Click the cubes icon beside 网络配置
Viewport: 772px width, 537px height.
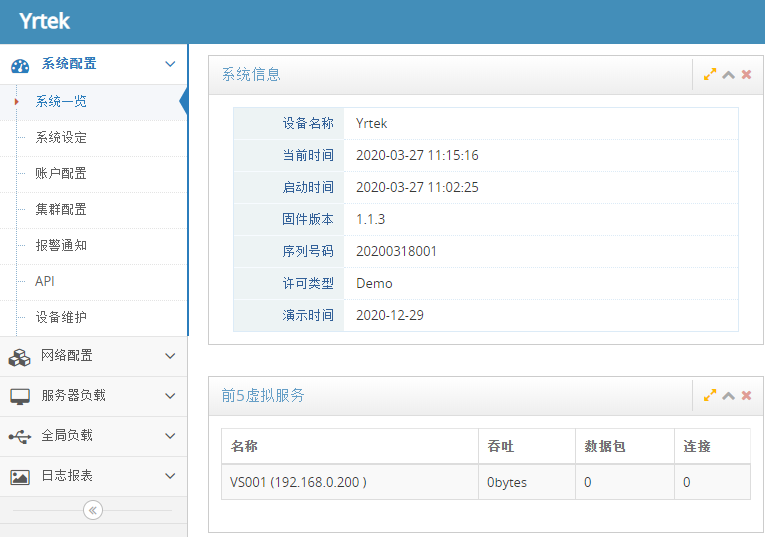point(20,356)
